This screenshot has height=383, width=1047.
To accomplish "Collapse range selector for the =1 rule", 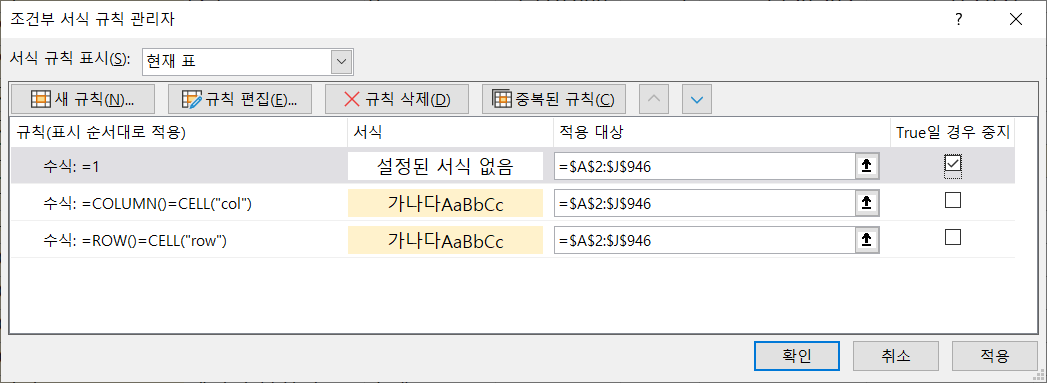I will (867, 166).
